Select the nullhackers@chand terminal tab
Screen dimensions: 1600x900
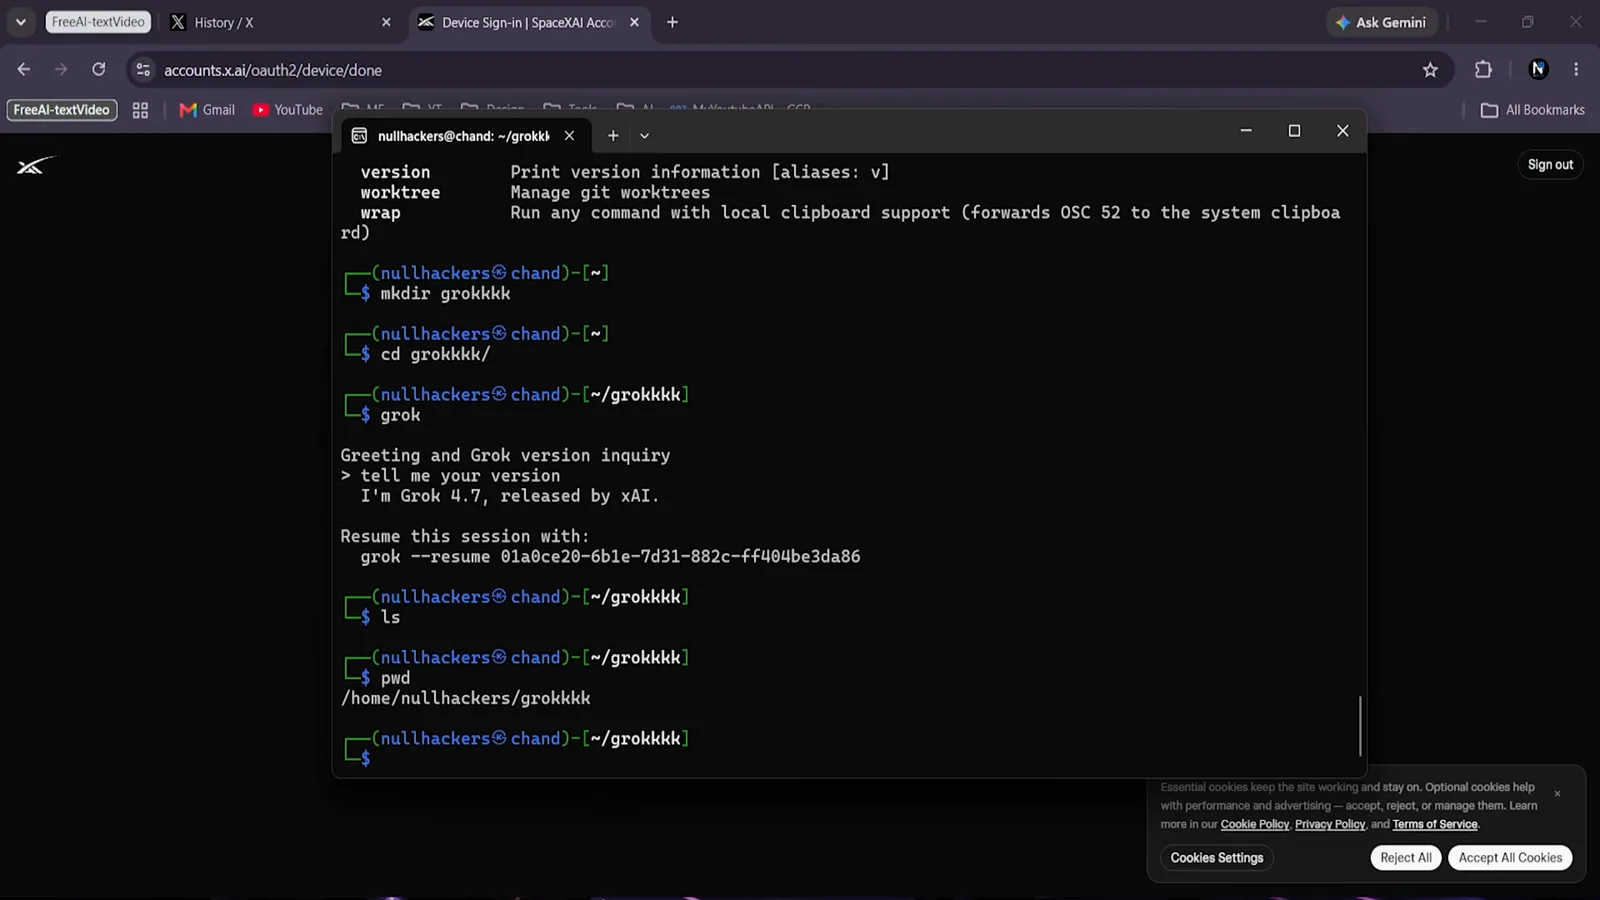coord(464,135)
